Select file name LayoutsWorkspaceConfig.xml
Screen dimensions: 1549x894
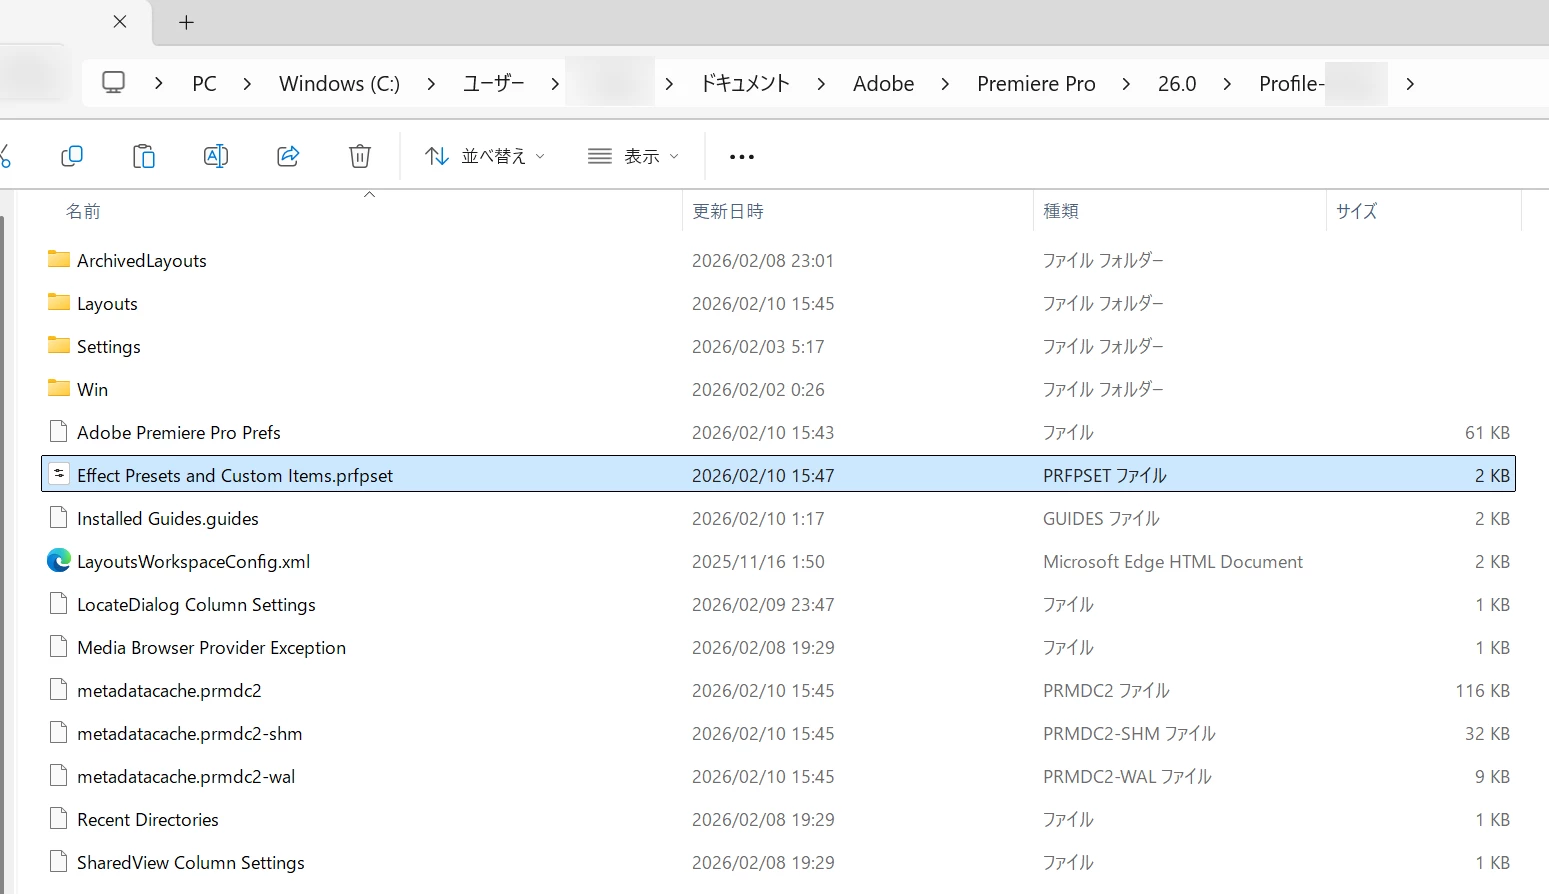(x=194, y=562)
